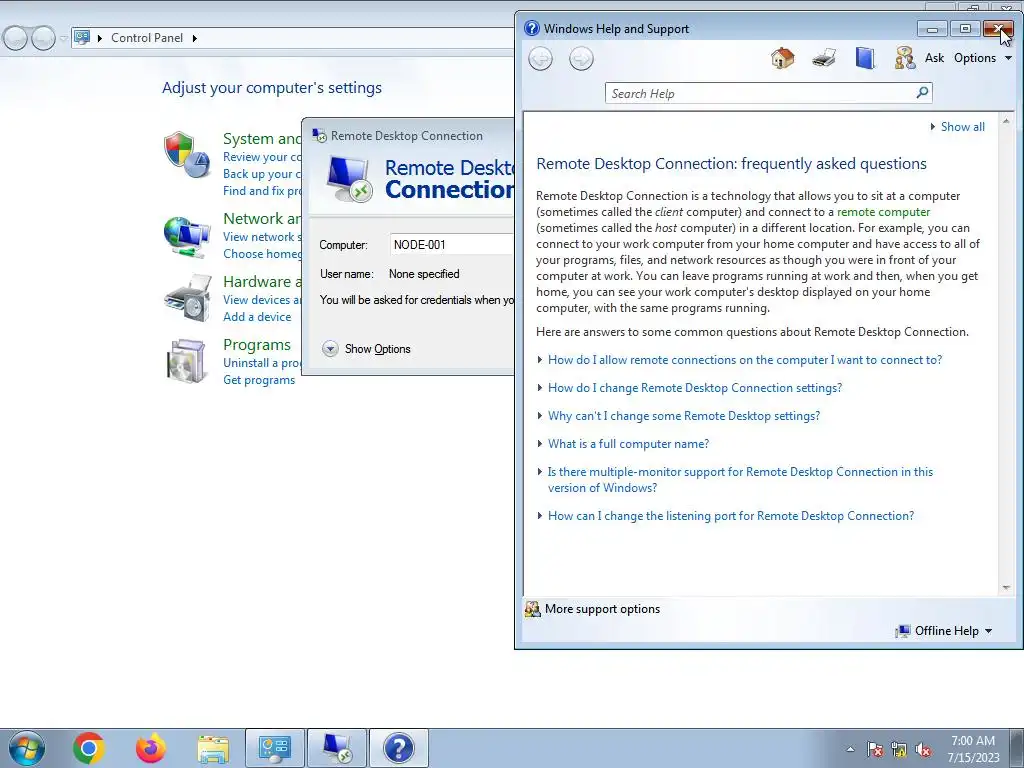Viewport: 1024px width, 768px height.
Task: Open Windows Explorer from the taskbar
Action: [213, 749]
